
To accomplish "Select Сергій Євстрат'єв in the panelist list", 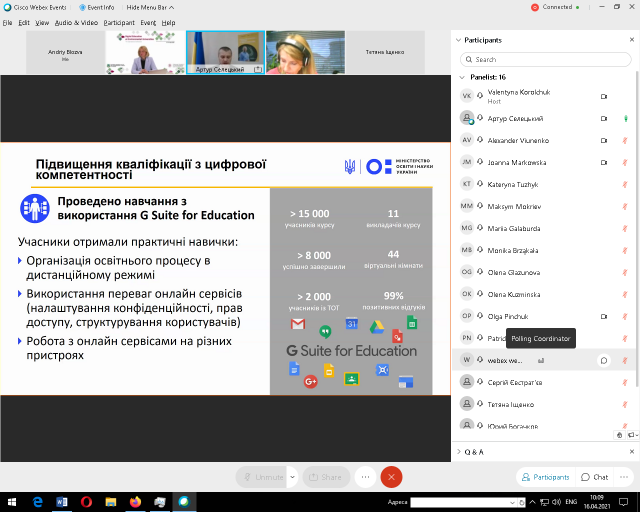I will pyautogui.click(x=544, y=383).
